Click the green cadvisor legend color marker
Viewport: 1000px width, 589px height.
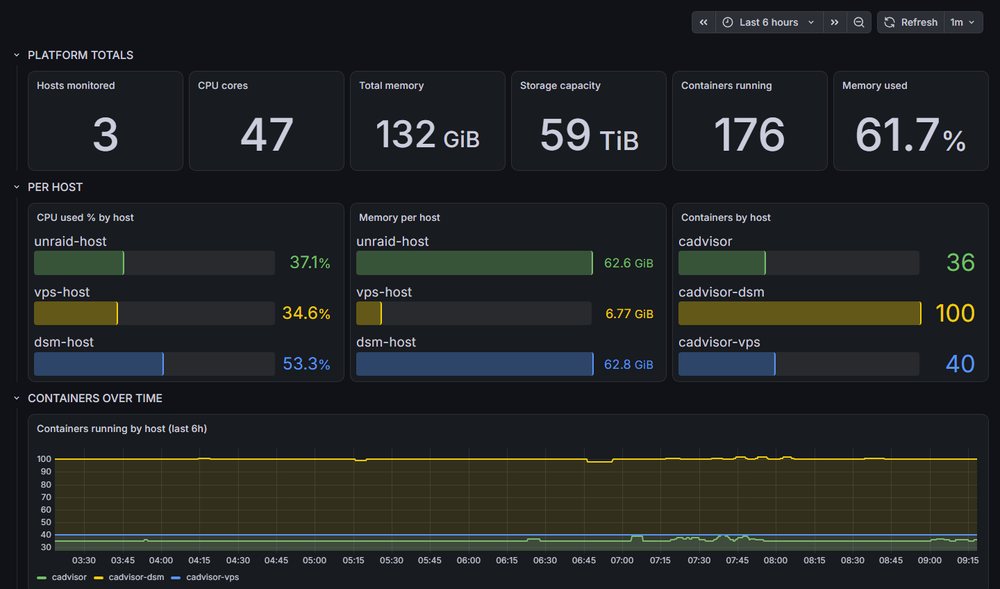[41, 578]
